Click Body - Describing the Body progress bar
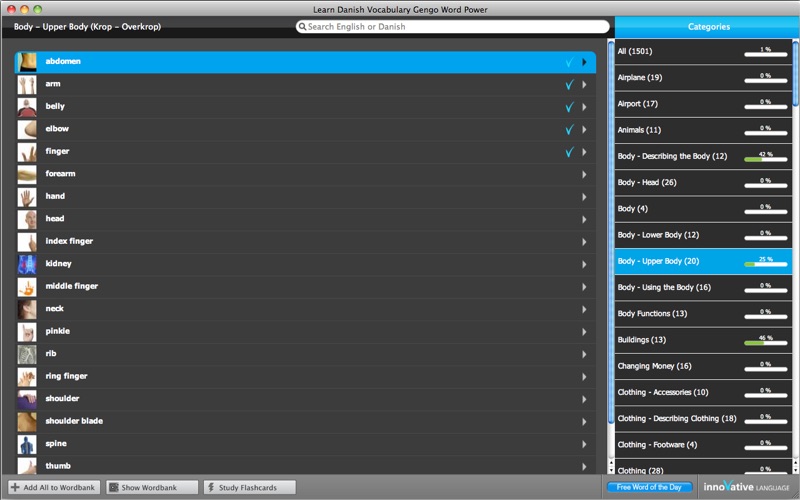The image size is (800, 500). pyautogui.click(x=765, y=160)
